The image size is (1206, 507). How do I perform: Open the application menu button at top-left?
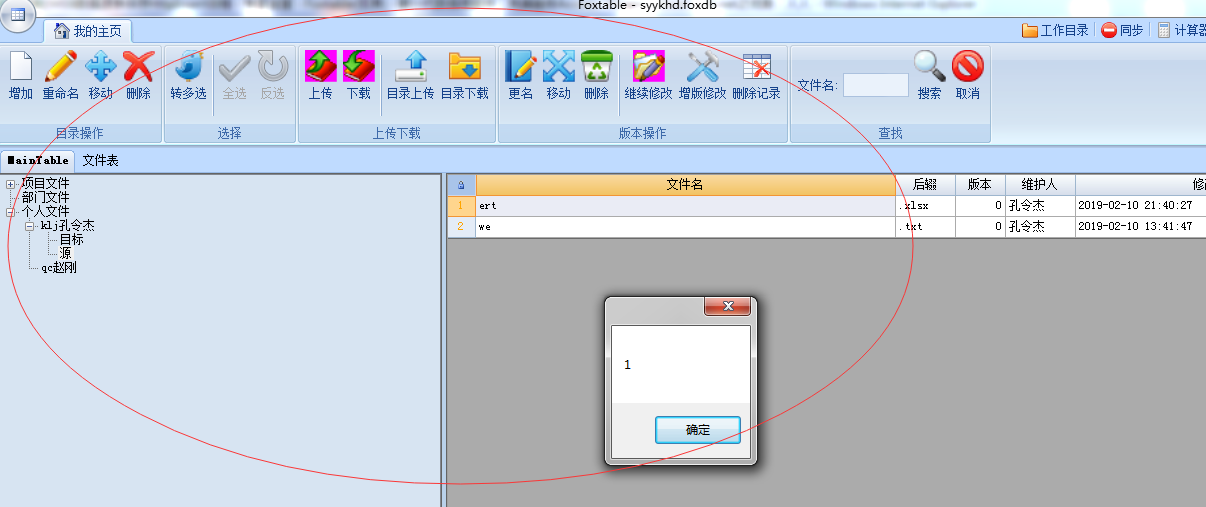click(17, 14)
